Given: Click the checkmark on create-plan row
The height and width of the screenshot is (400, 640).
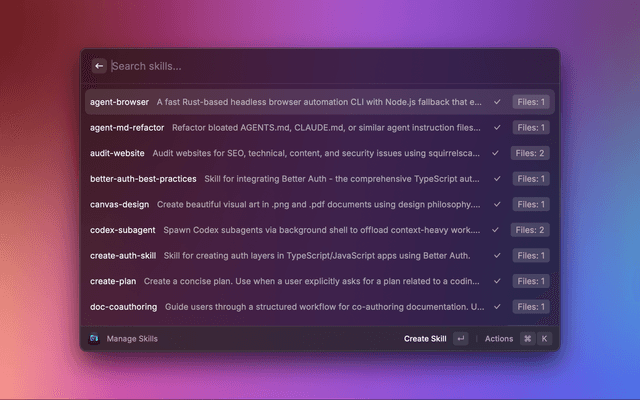Looking at the screenshot, I should click(497, 281).
